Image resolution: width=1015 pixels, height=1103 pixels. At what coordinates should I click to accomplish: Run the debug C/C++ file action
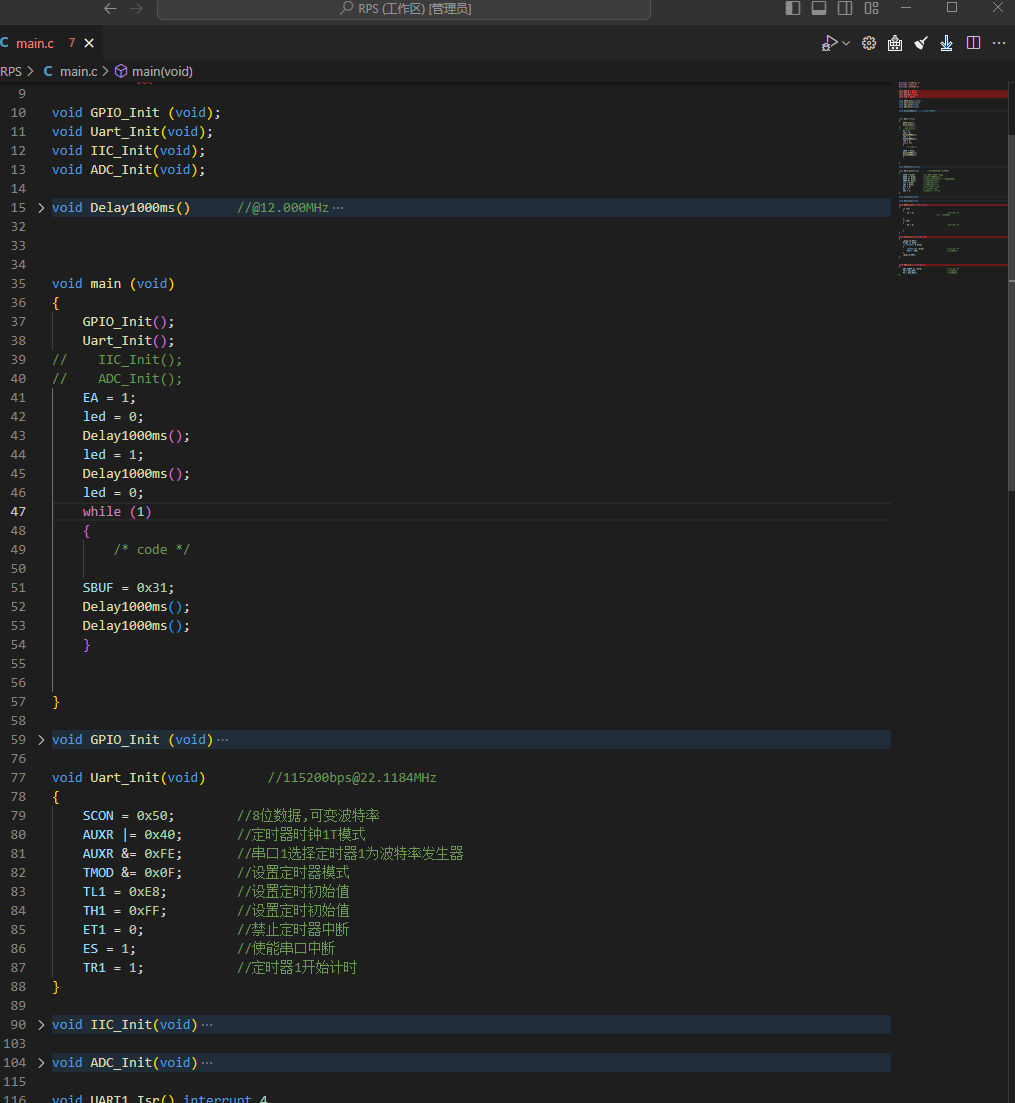(x=829, y=44)
